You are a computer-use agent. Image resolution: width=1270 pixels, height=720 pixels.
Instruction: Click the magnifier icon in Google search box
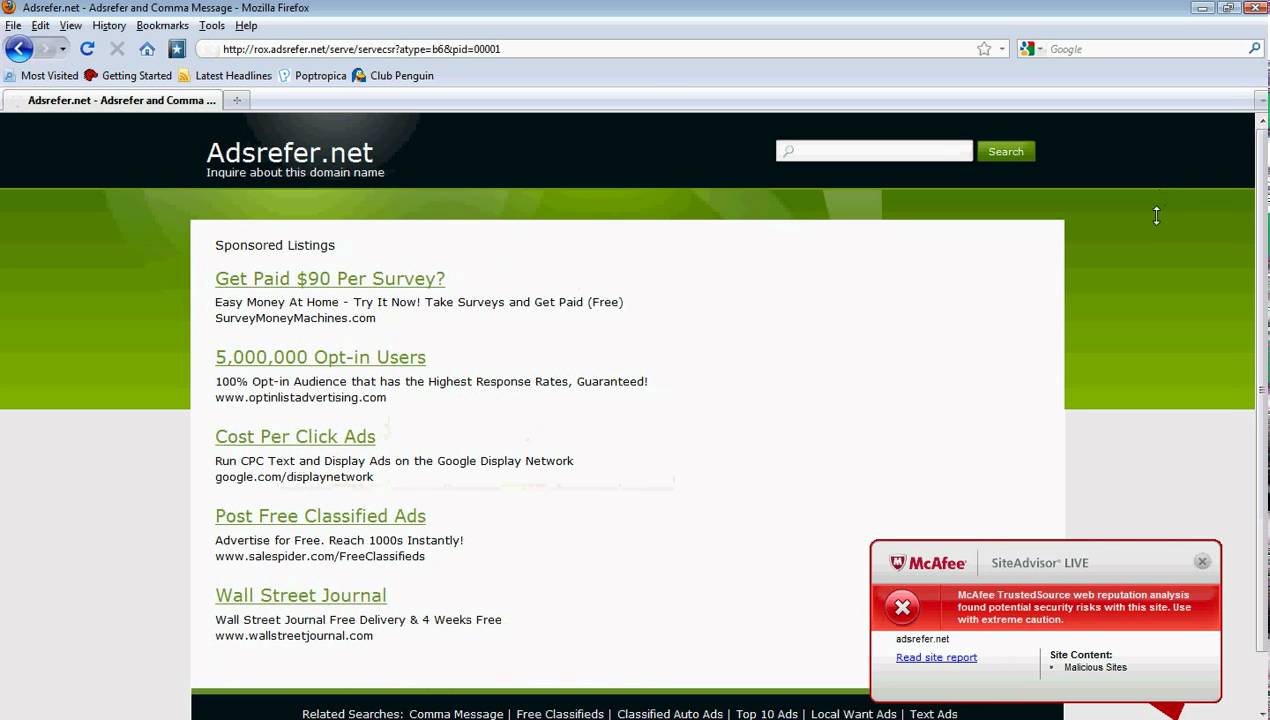click(x=1255, y=48)
